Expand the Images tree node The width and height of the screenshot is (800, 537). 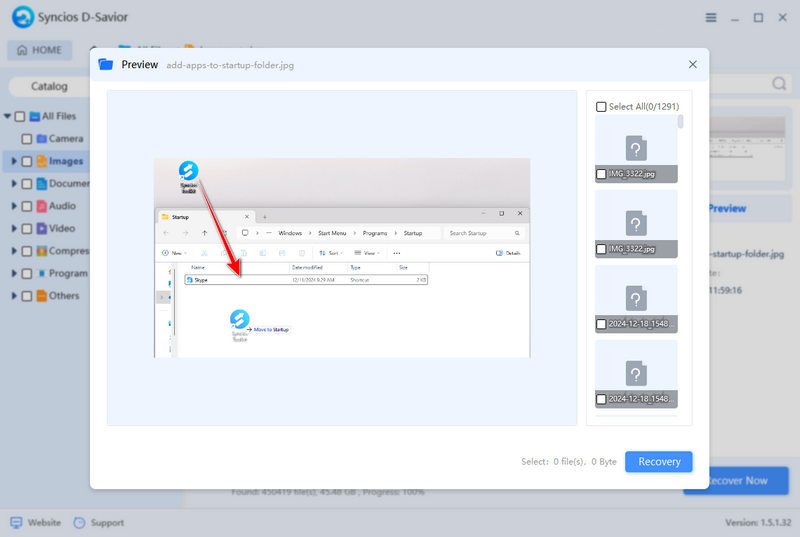(14, 161)
